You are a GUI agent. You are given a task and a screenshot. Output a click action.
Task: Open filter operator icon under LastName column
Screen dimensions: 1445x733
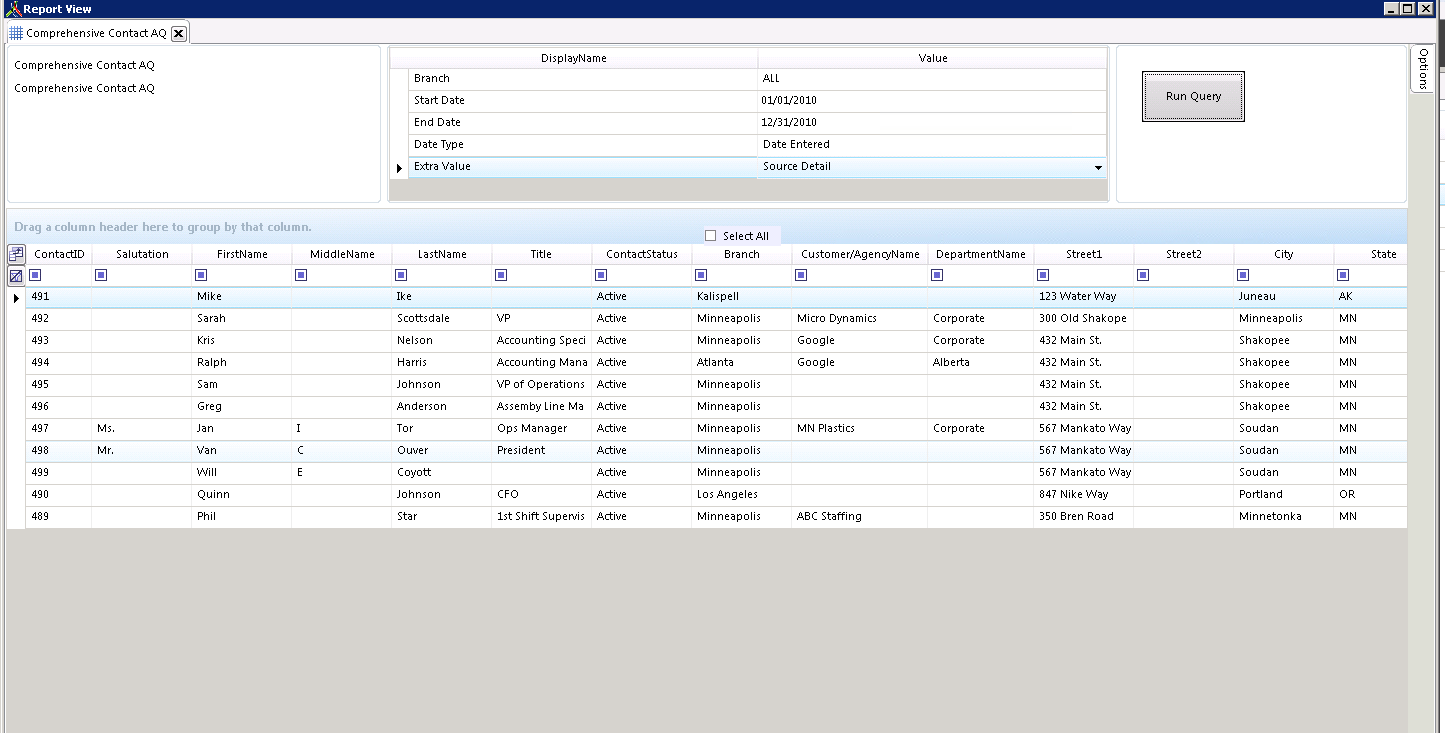[x=401, y=275]
